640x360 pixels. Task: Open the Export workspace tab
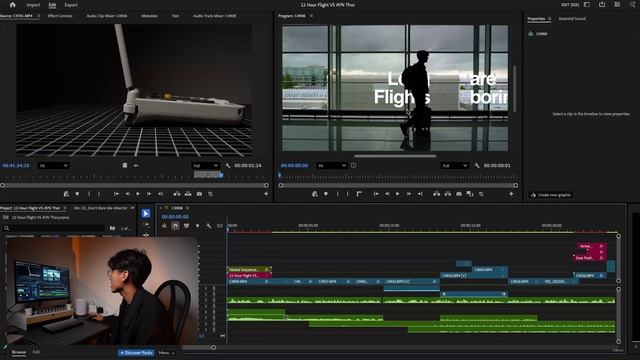[71, 5]
